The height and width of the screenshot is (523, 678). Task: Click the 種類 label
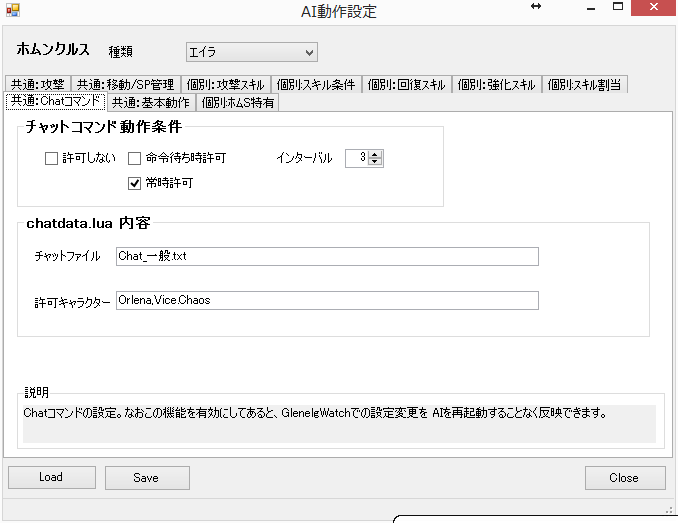click(x=121, y=52)
